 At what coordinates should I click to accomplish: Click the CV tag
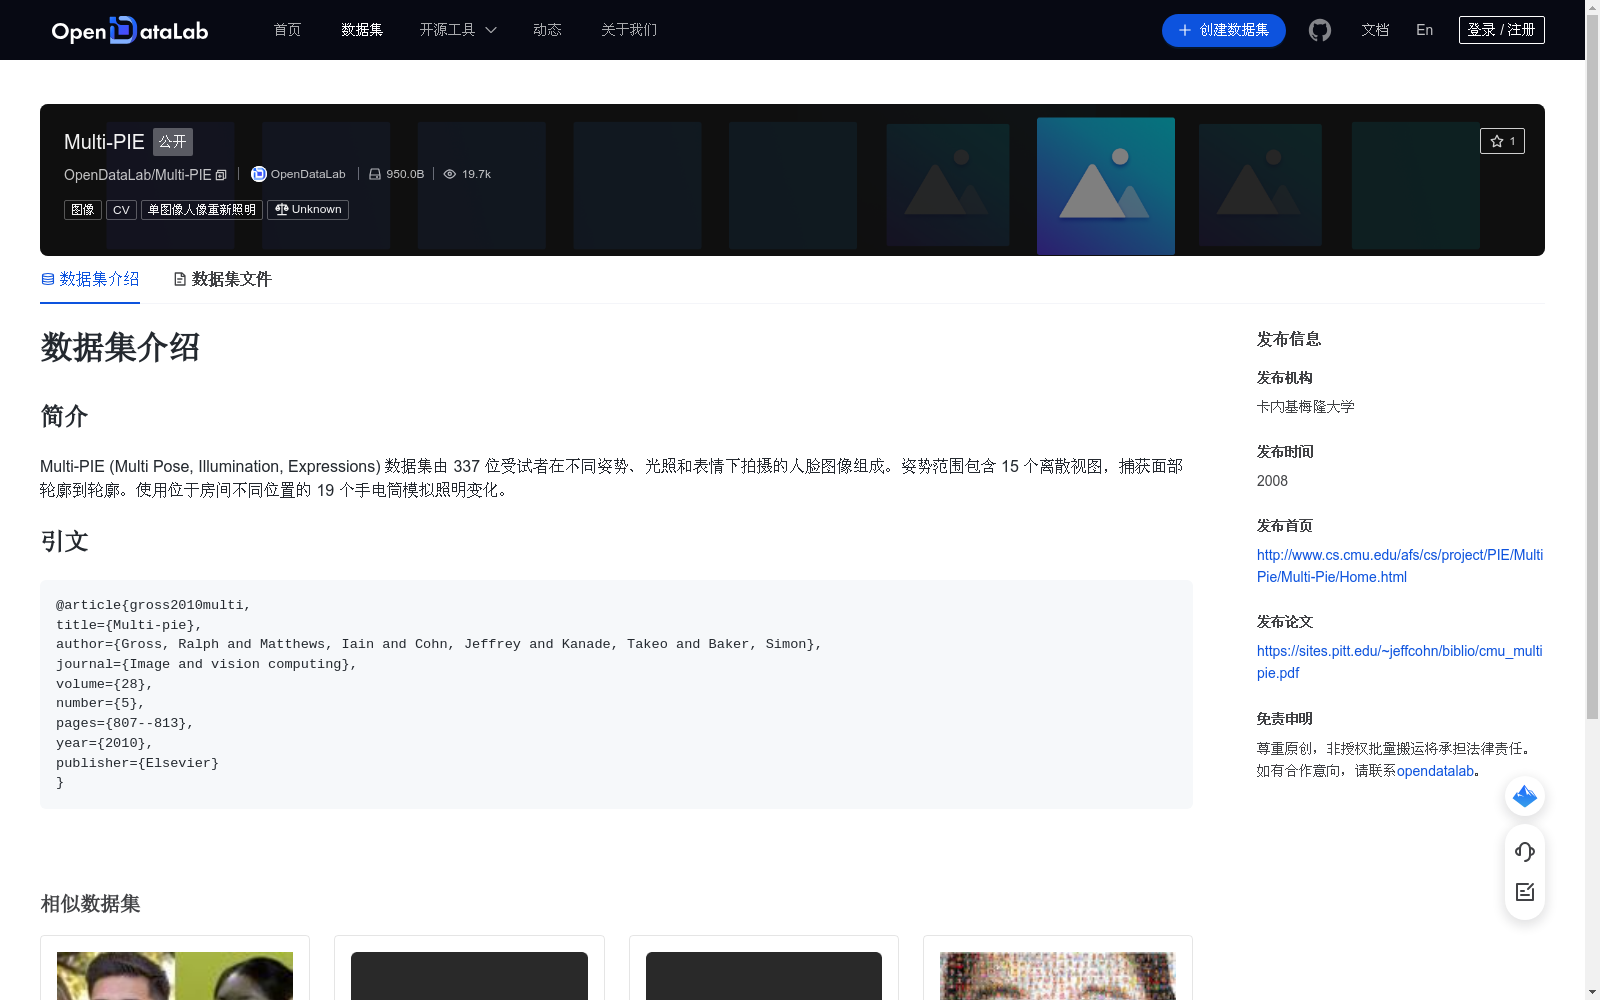pyautogui.click(x=121, y=210)
